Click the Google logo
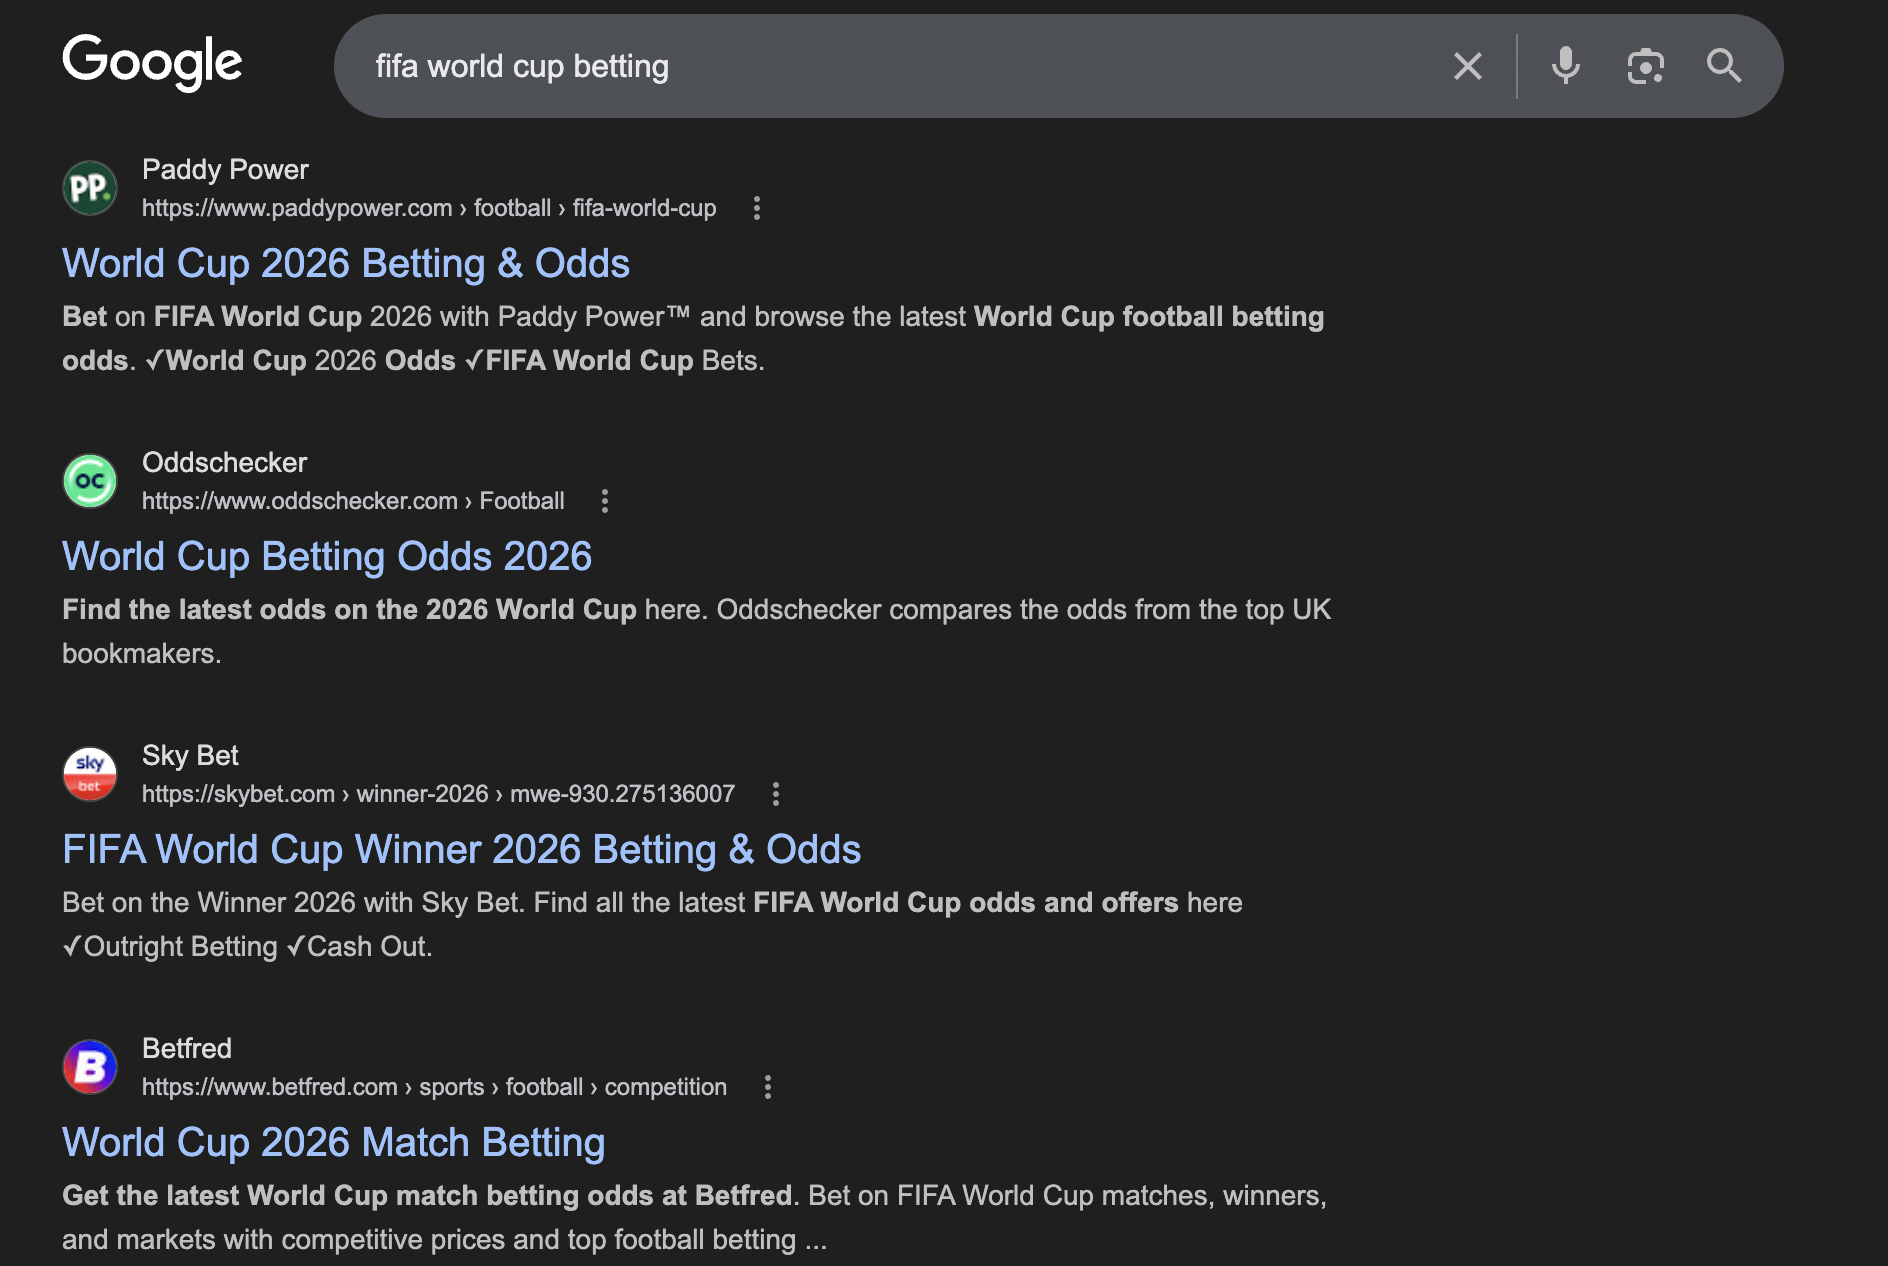 pos(152,63)
